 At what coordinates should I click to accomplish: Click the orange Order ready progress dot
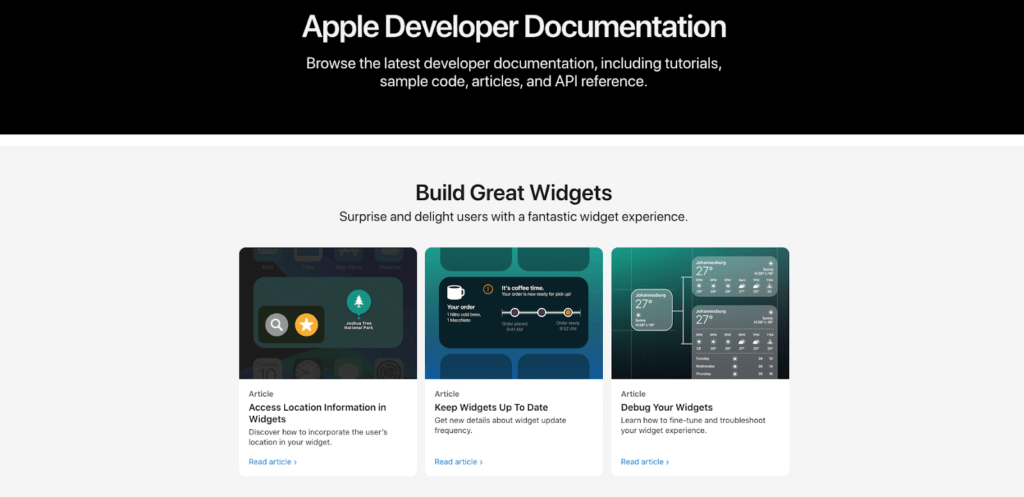(568, 313)
